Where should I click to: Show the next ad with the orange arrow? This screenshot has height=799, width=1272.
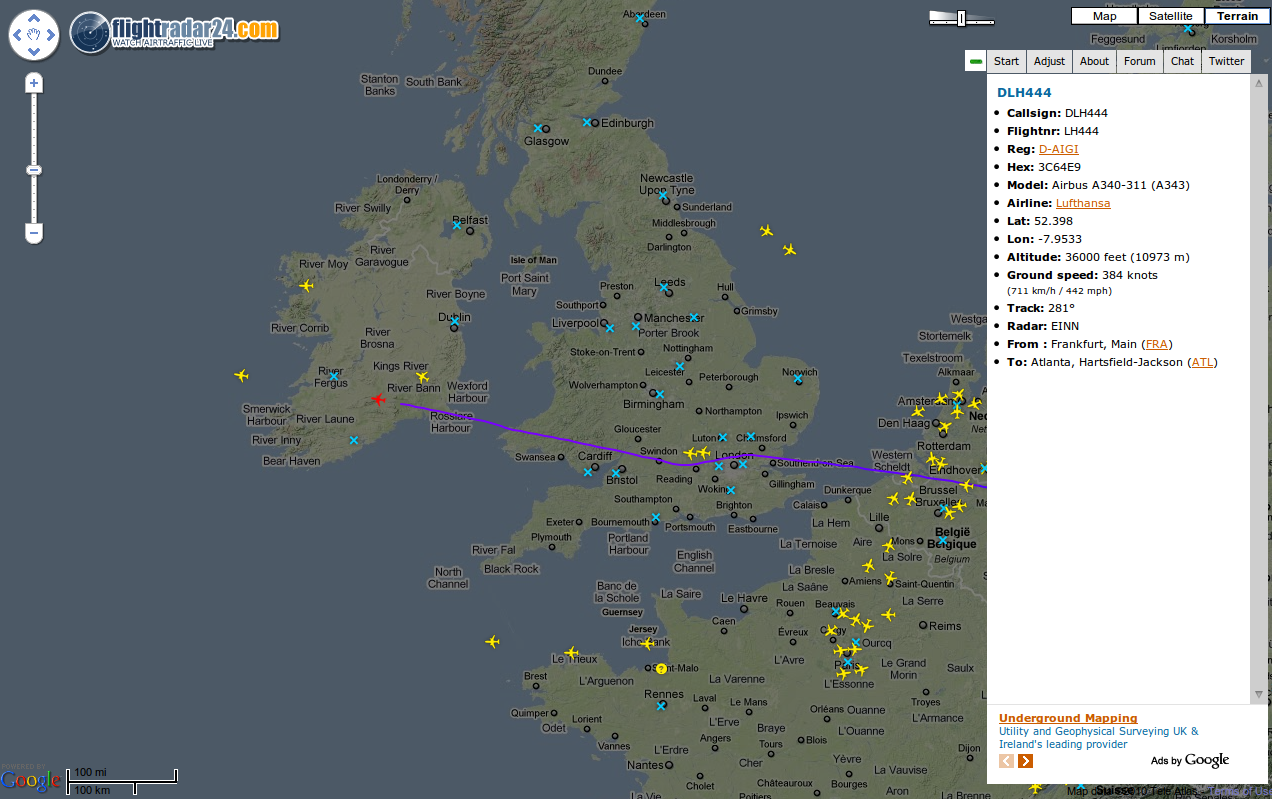click(x=1026, y=761)
